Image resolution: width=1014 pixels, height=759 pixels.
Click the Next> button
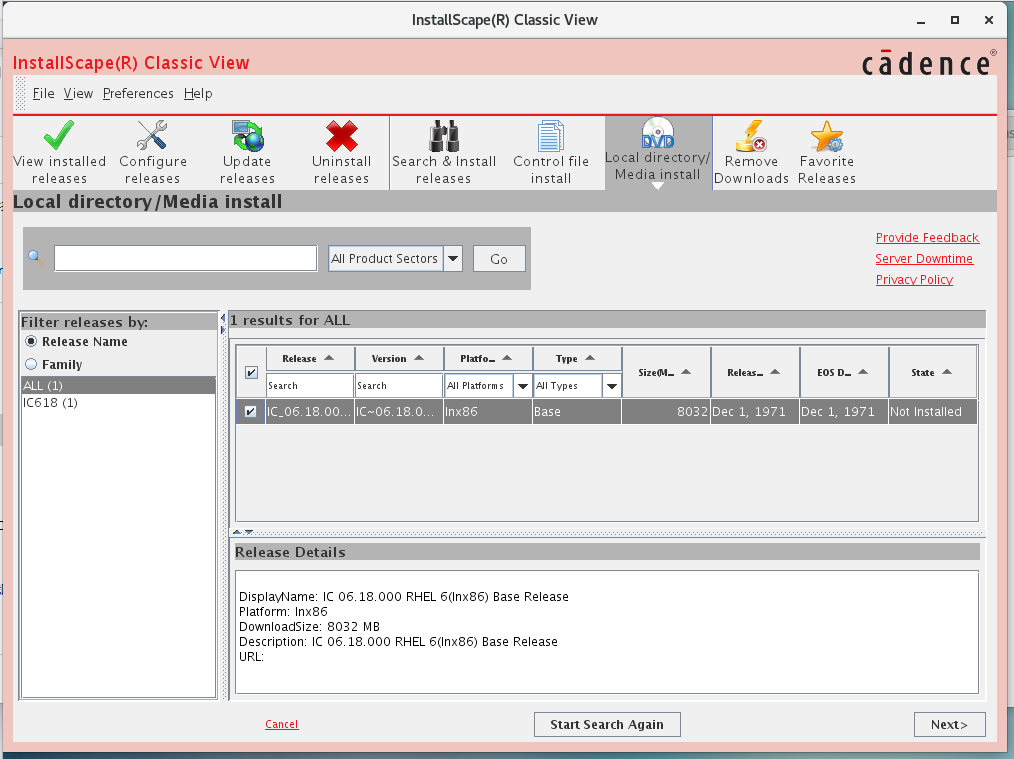click(949, 725)
